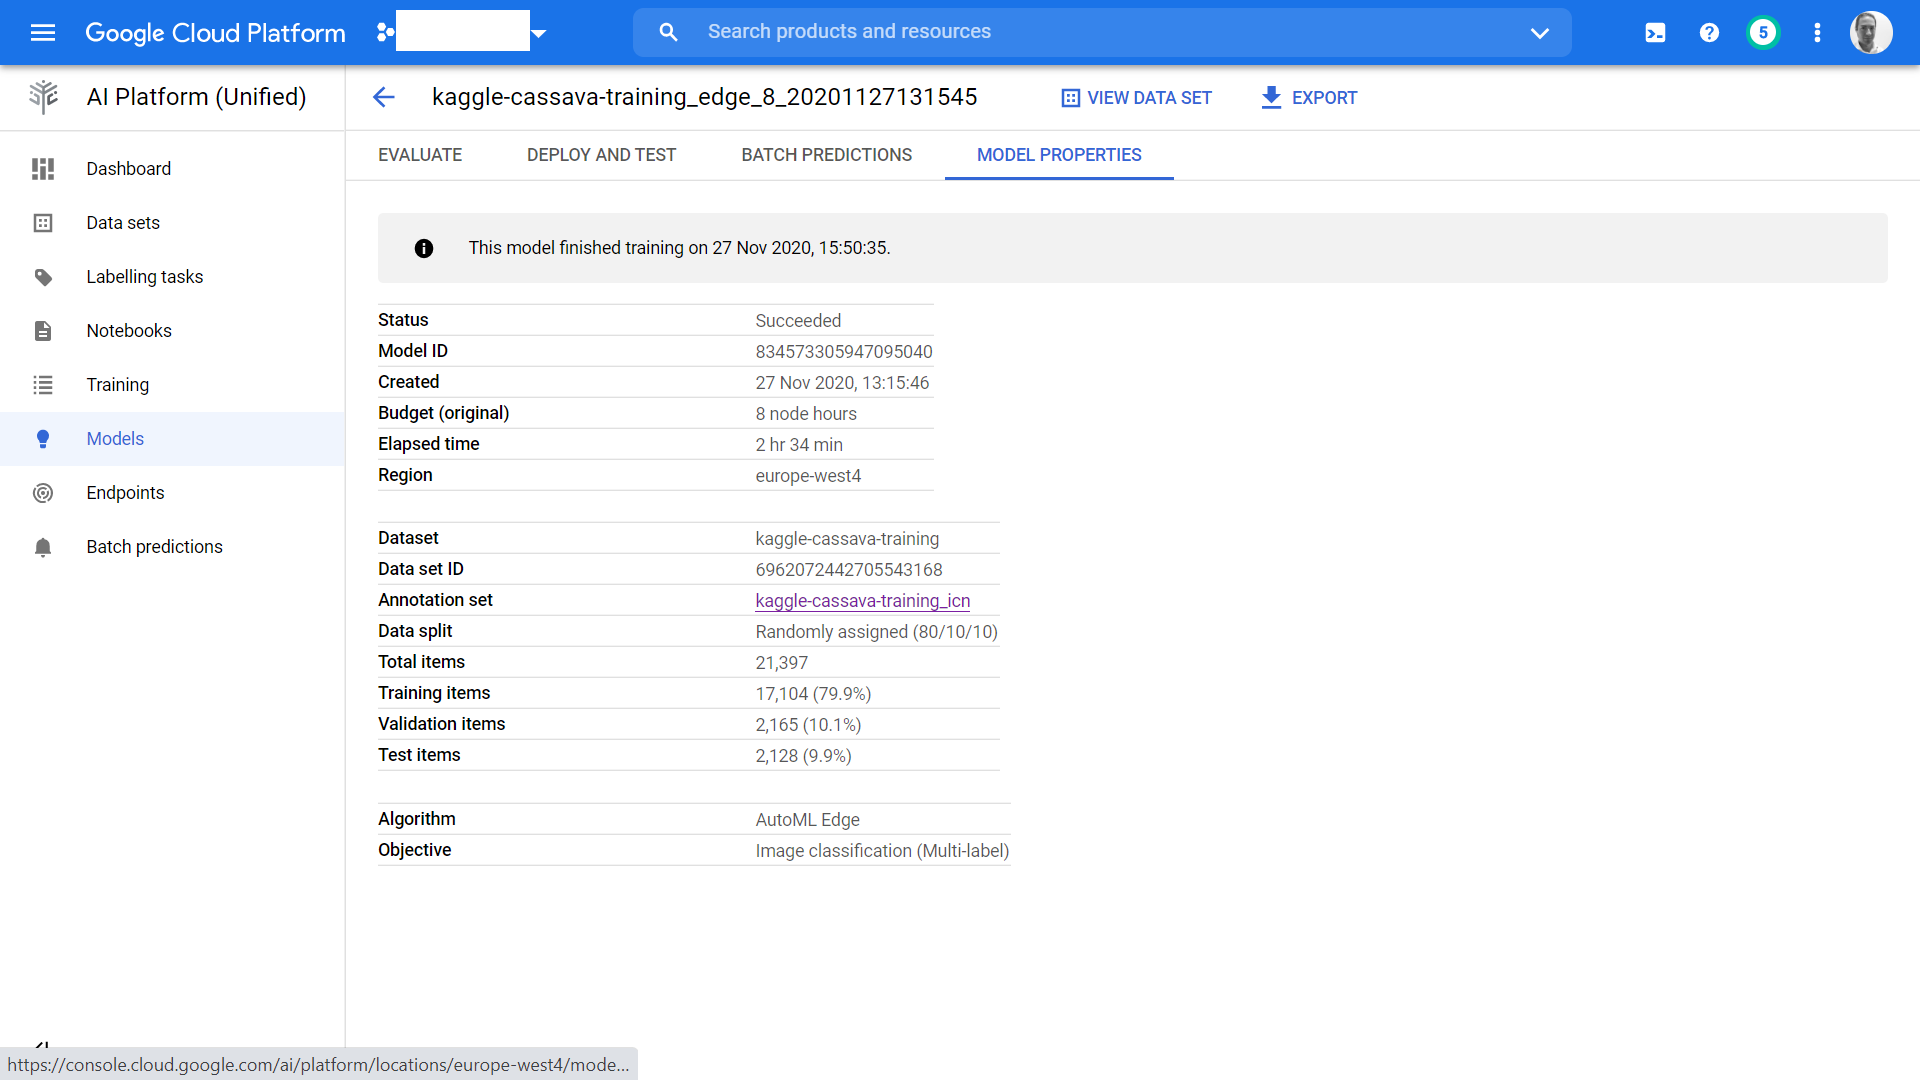1920x1080 pixels.
Task: Switch to the Evaluate tab
Action: 420,155
